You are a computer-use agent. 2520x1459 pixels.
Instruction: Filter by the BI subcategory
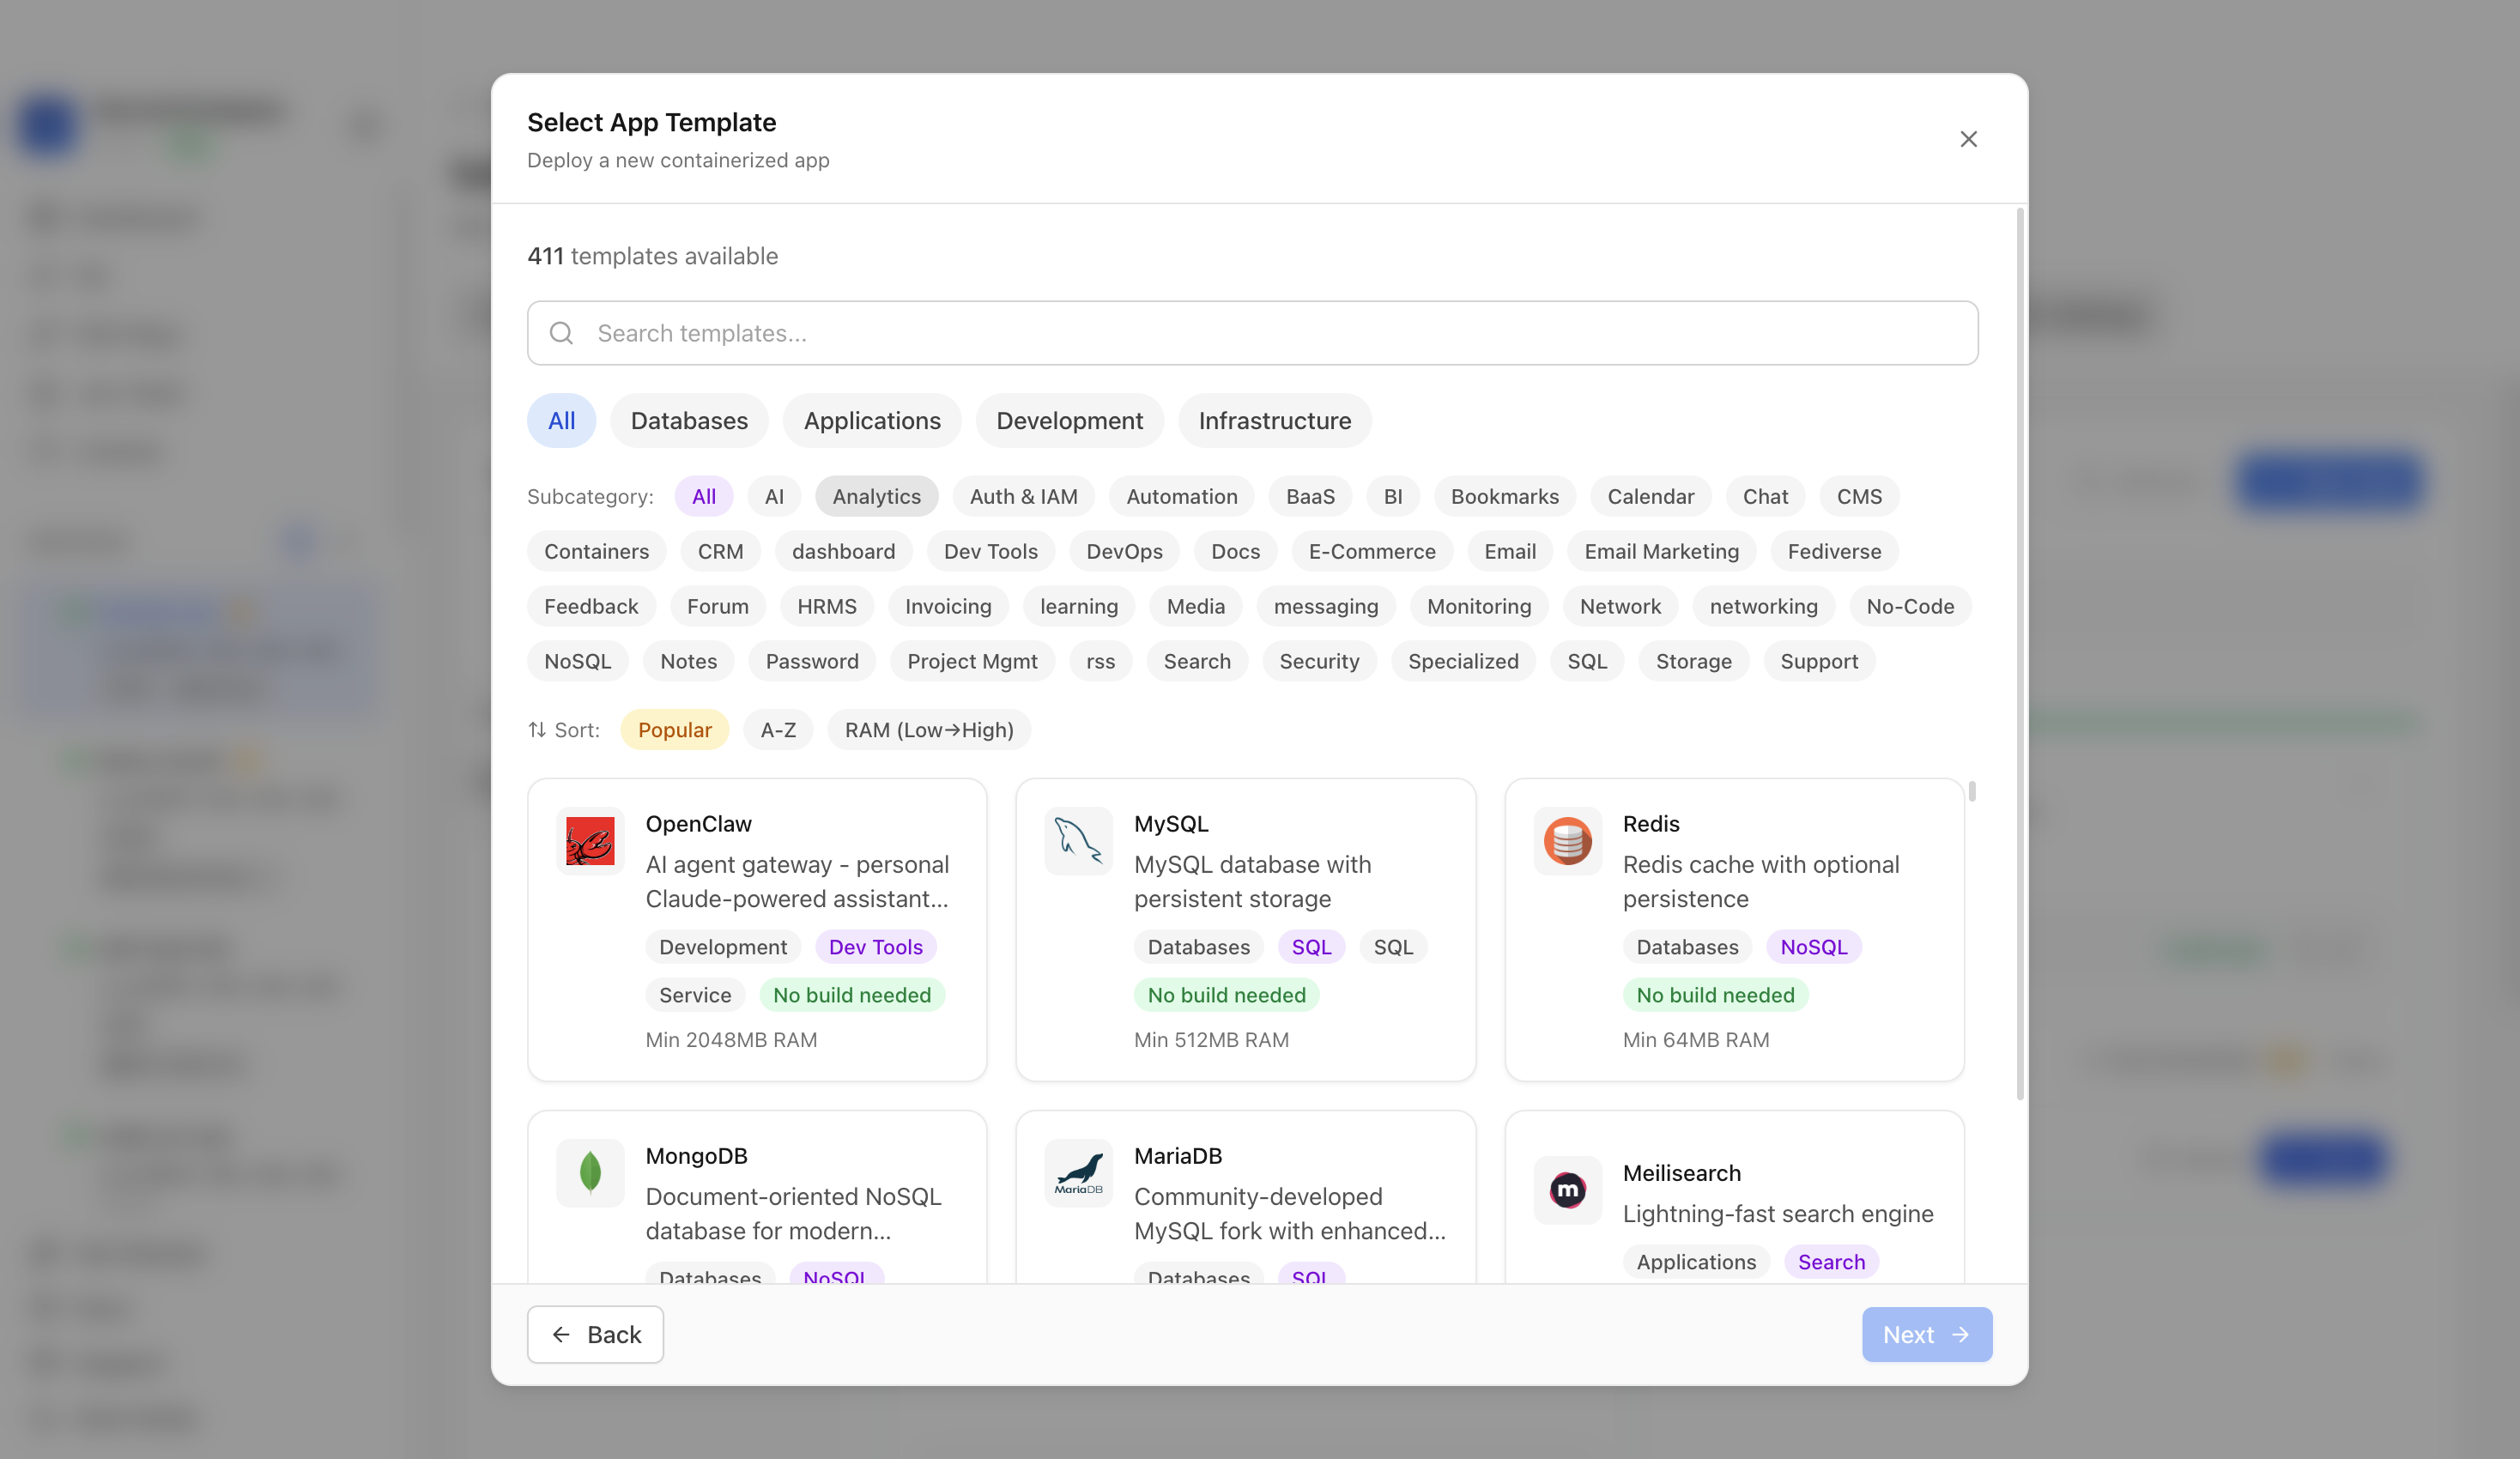(x=1393, y=496)
